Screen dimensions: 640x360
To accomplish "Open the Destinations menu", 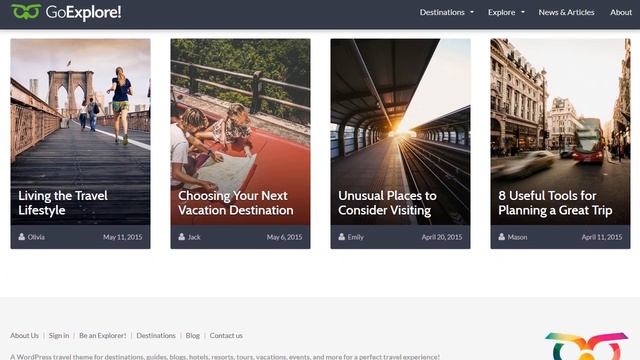I will [442, 12].
